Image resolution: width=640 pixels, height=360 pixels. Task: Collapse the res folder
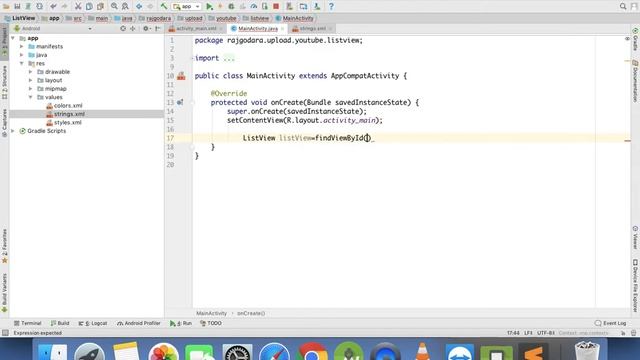click(22, 63)
